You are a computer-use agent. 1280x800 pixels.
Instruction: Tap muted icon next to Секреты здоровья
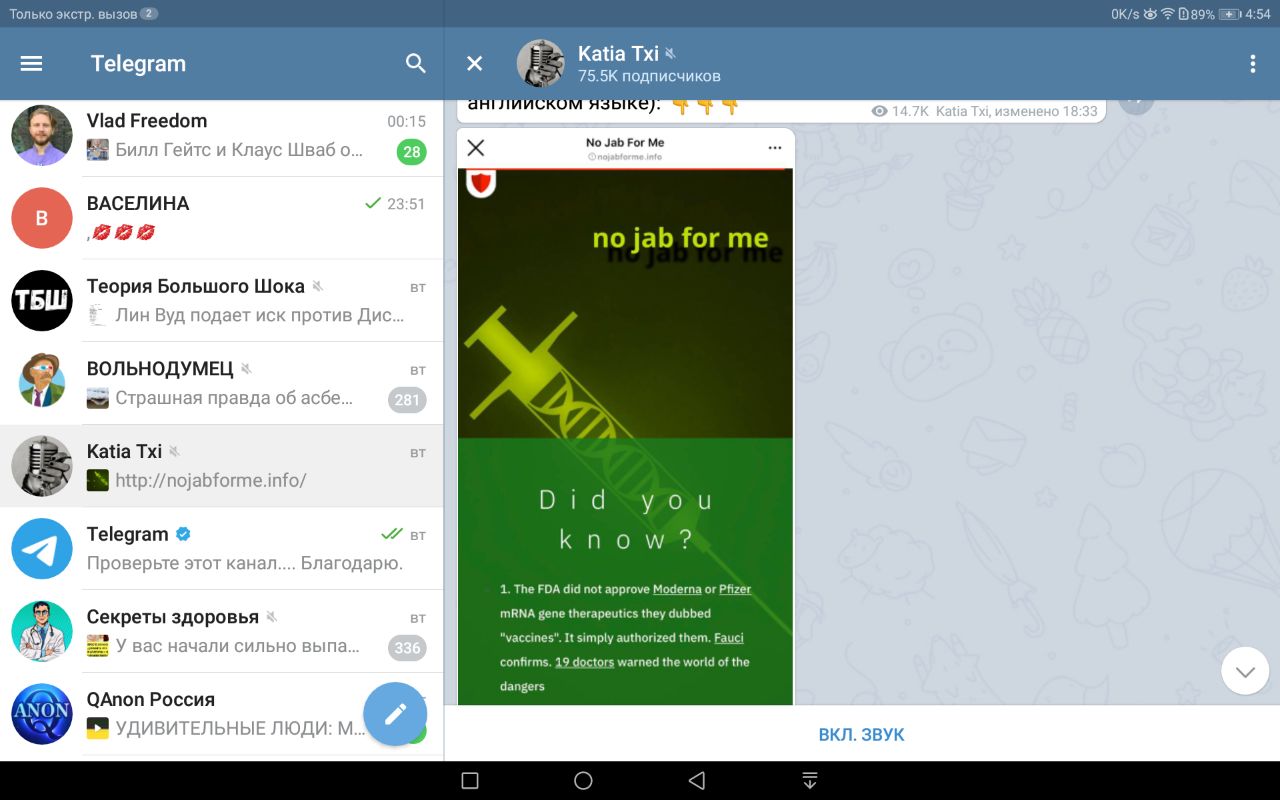pyautogui.click(x=271, y=617)
